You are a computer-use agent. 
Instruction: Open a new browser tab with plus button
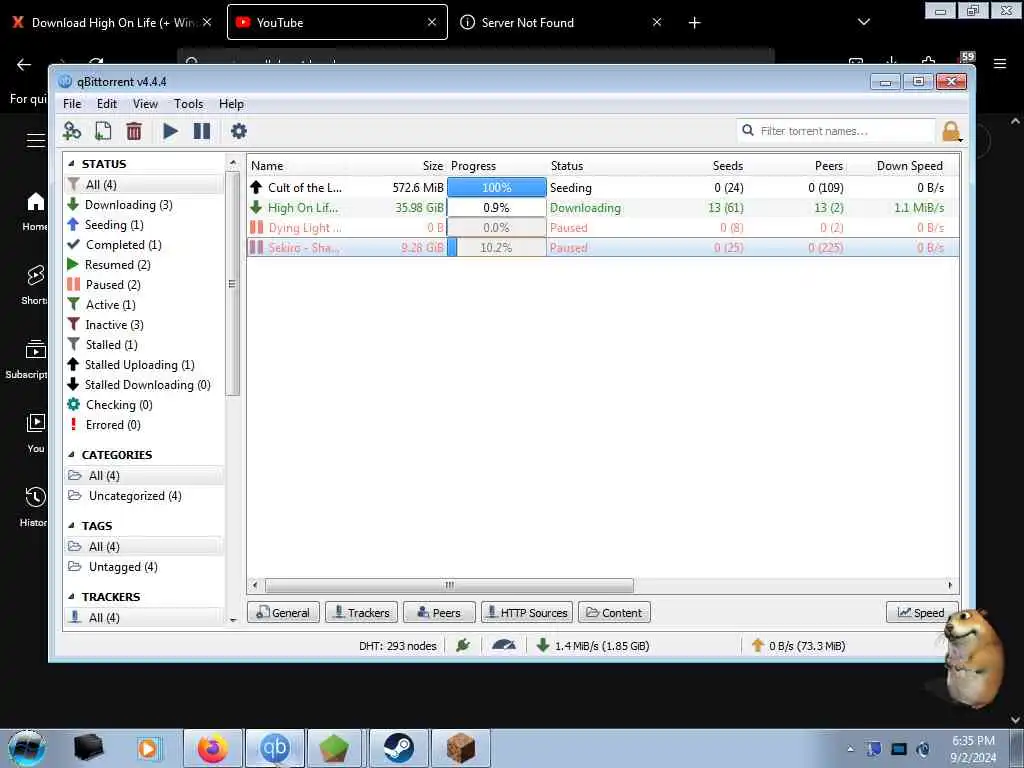pyautogui.click(x=694, y=23)
